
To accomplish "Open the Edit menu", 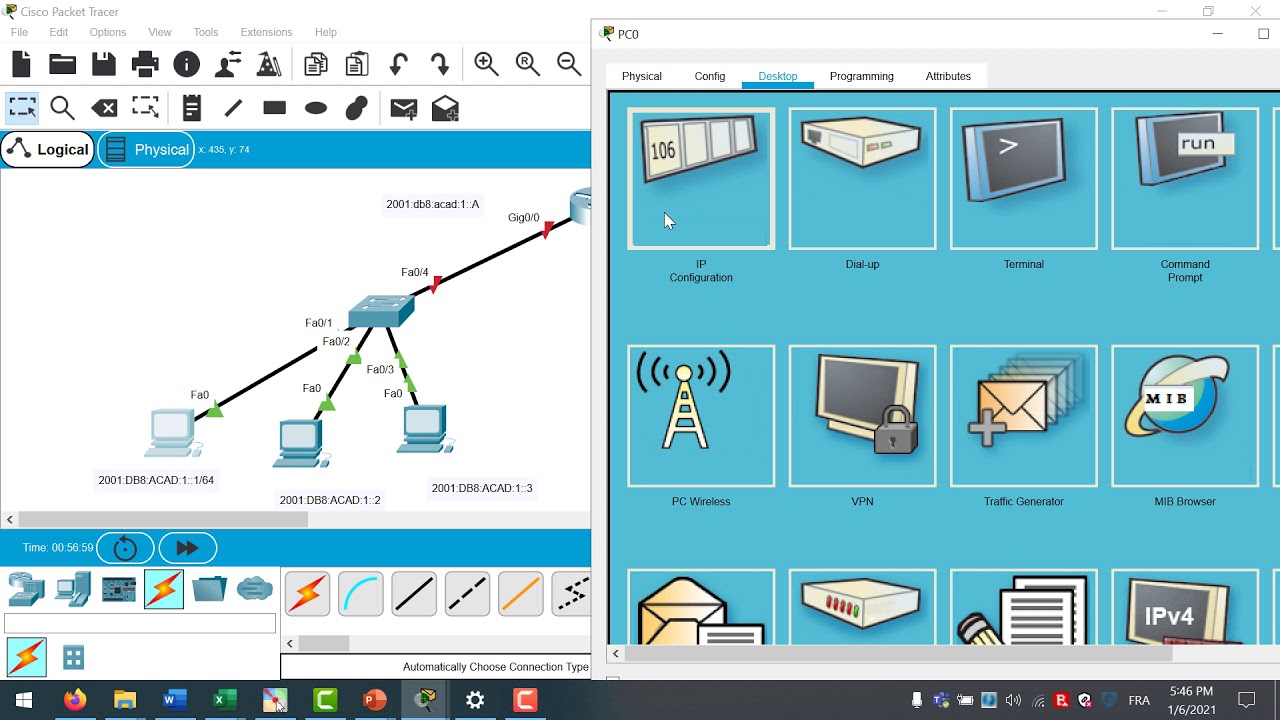I will click(59, 32).
